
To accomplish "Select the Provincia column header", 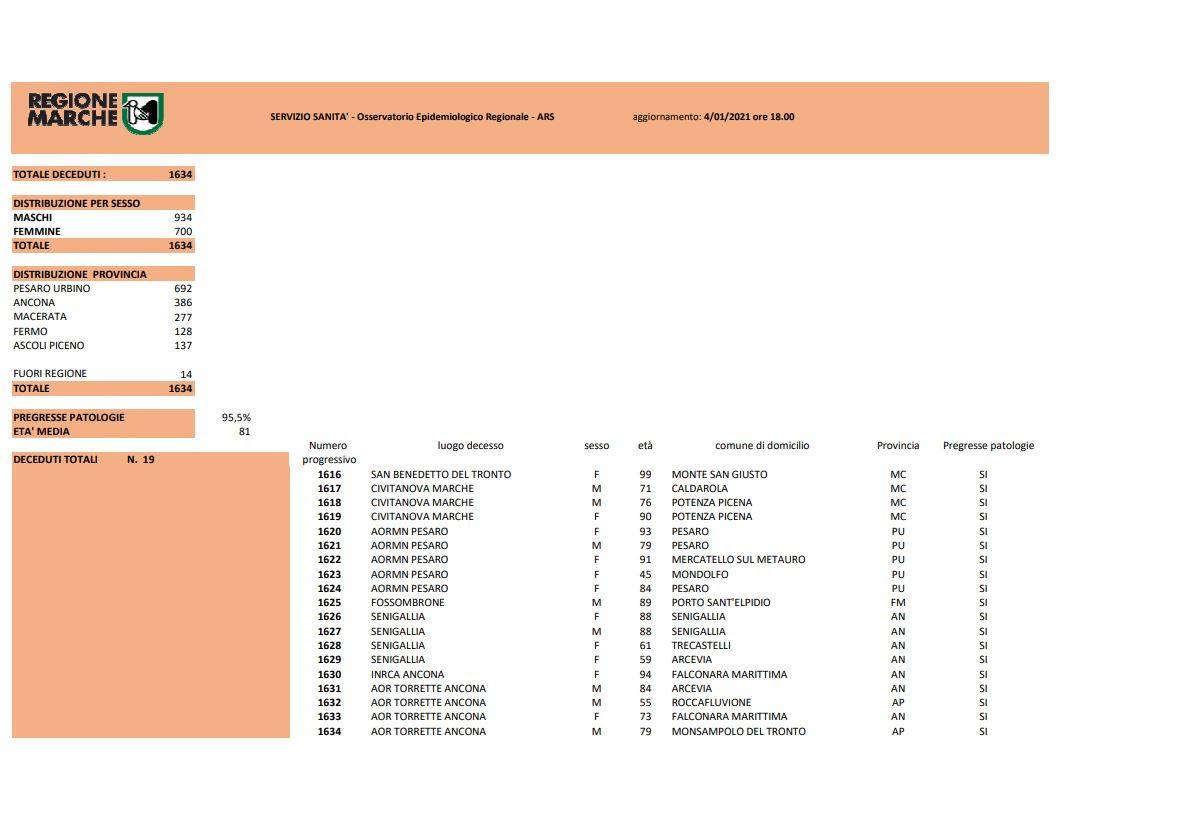I will coord(898,445).
